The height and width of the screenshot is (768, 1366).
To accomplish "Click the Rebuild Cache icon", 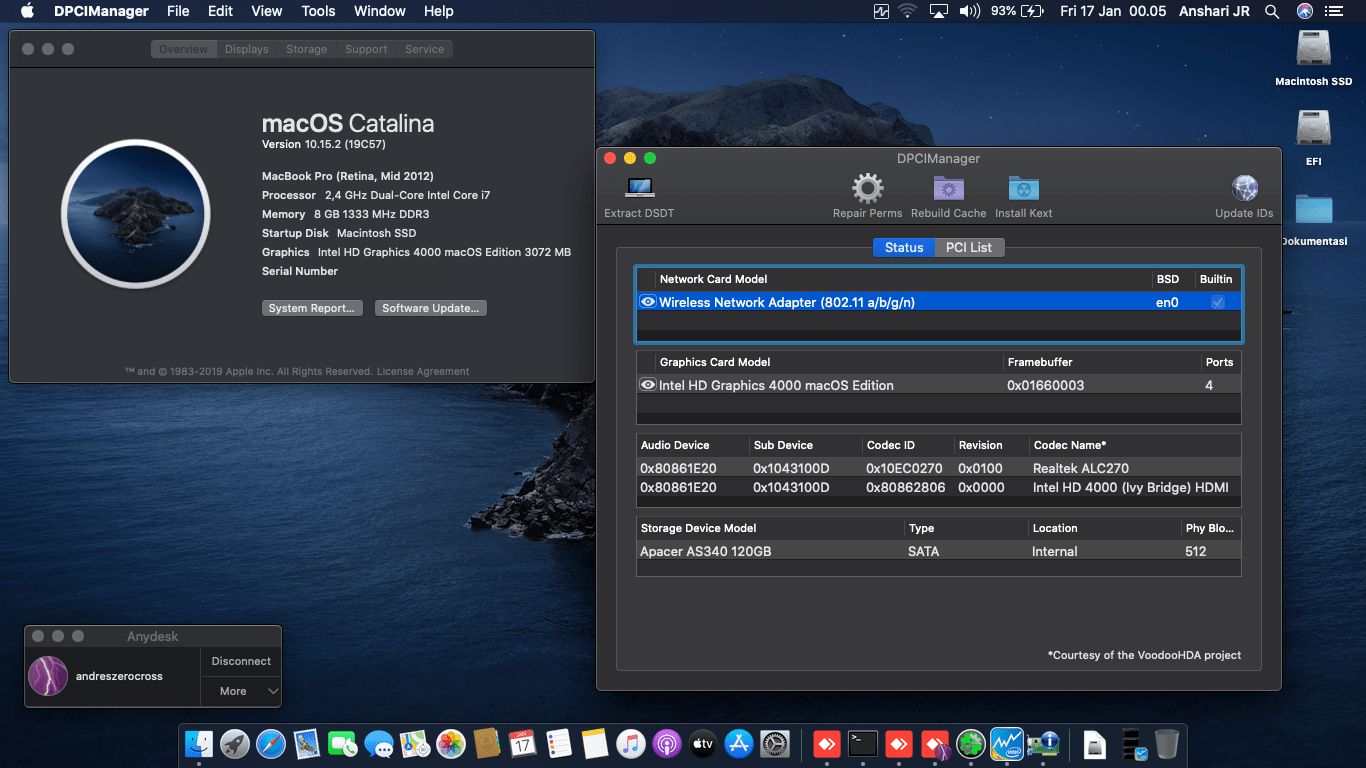I will point(948,189).
